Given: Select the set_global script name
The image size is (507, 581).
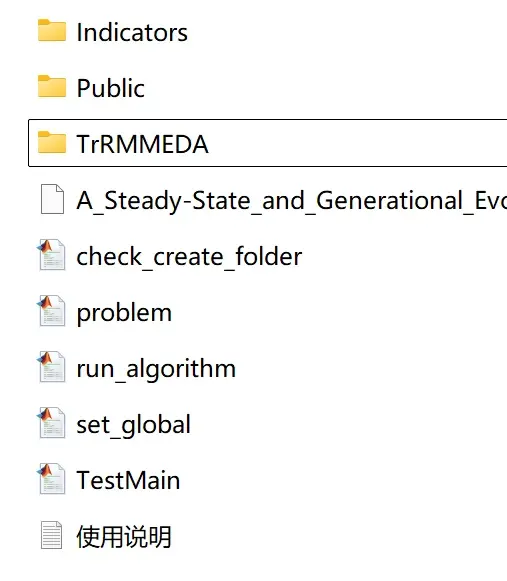Looking at the screenshot, I should coord(133,425).
